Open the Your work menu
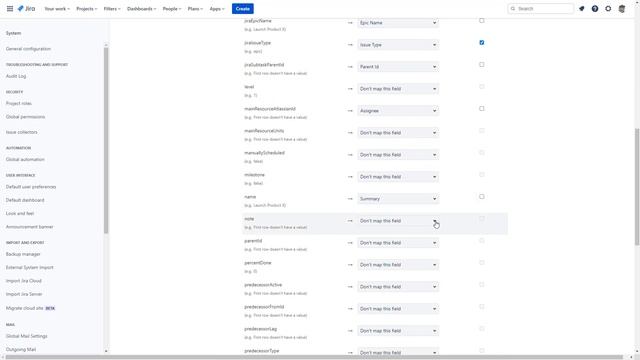 point(57,9)
